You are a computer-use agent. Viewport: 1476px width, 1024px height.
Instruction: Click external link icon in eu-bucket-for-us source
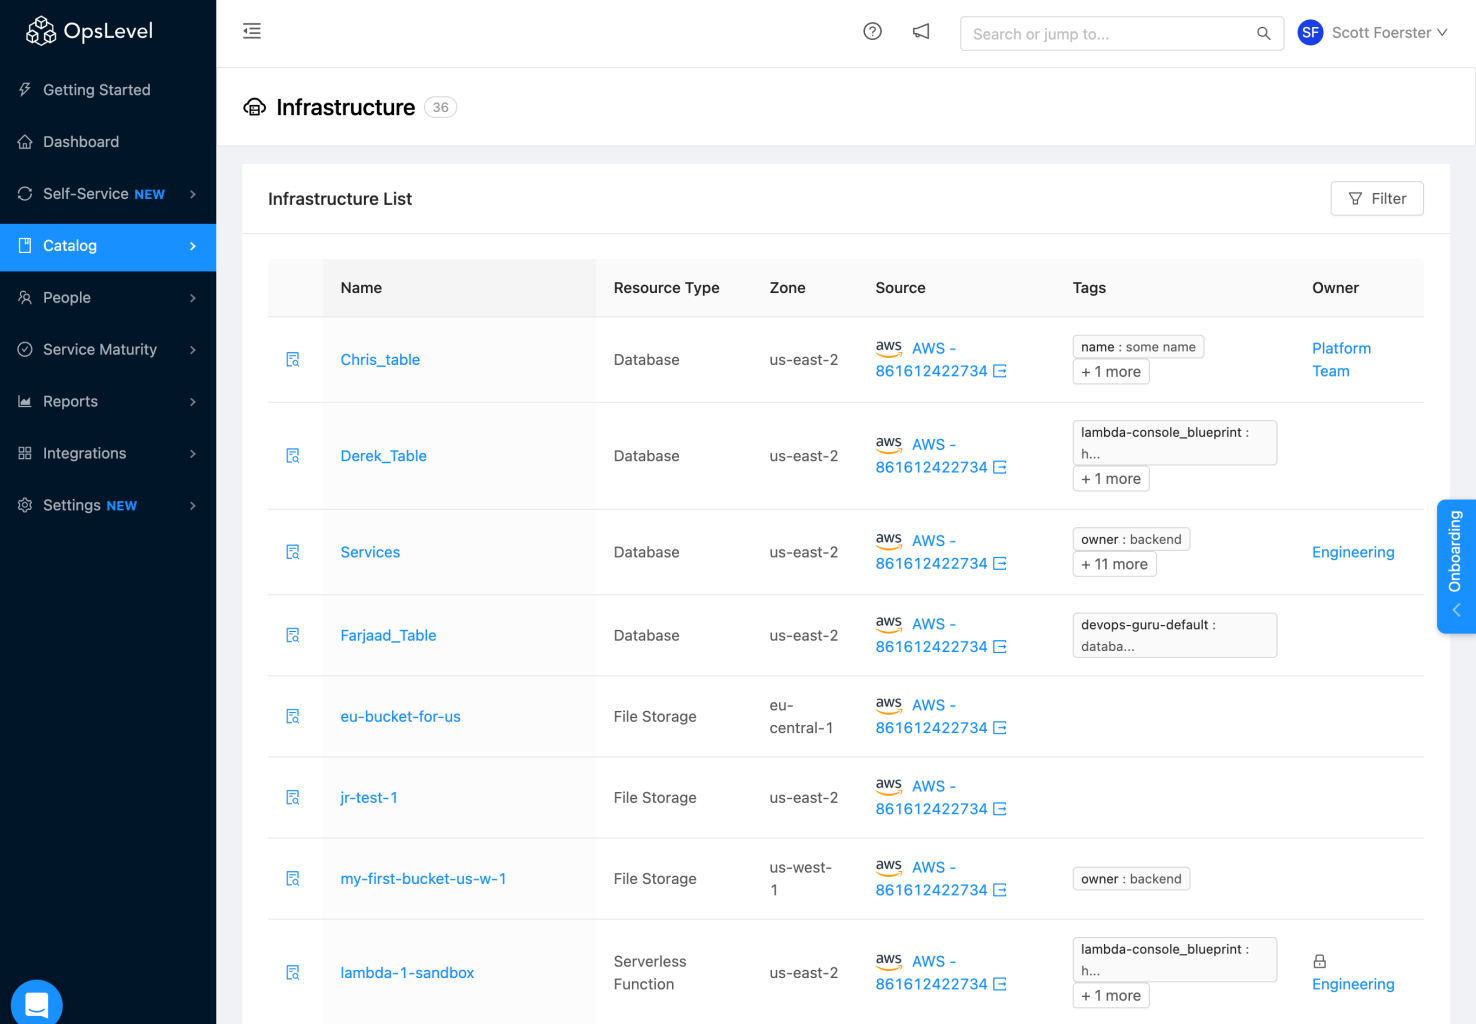tap(1000, 728)
